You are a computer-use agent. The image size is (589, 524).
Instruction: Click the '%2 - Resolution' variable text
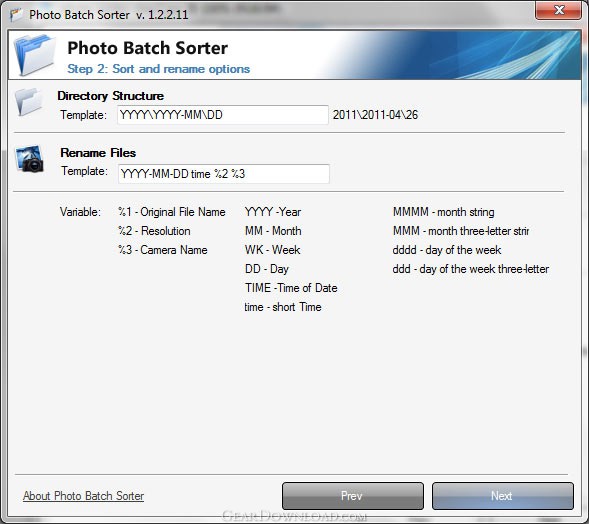154,231
